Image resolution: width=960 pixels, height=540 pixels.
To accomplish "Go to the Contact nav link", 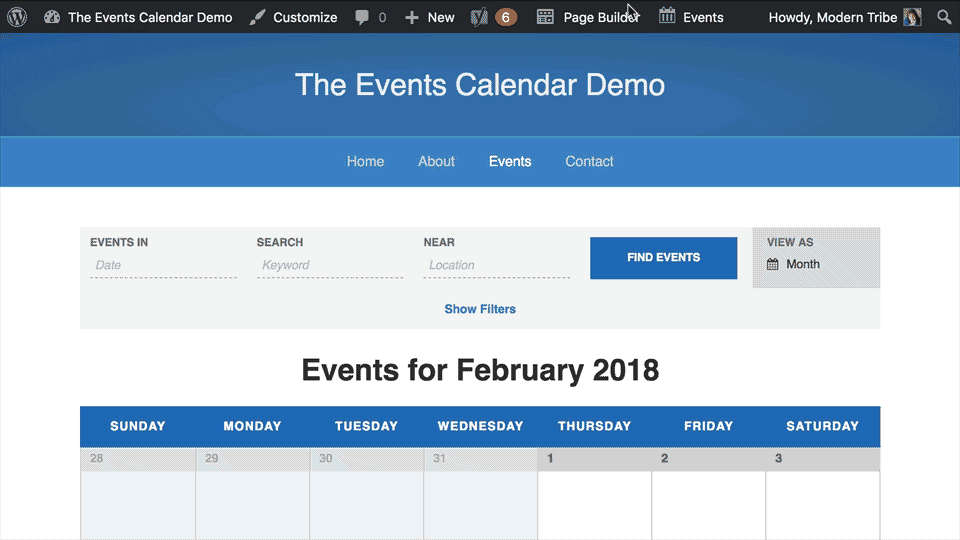I will 589,161.
